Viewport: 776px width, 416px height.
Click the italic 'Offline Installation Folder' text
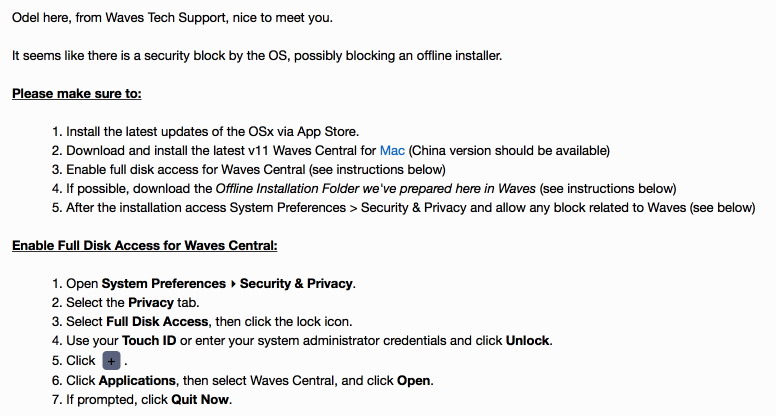pos(287,188)
